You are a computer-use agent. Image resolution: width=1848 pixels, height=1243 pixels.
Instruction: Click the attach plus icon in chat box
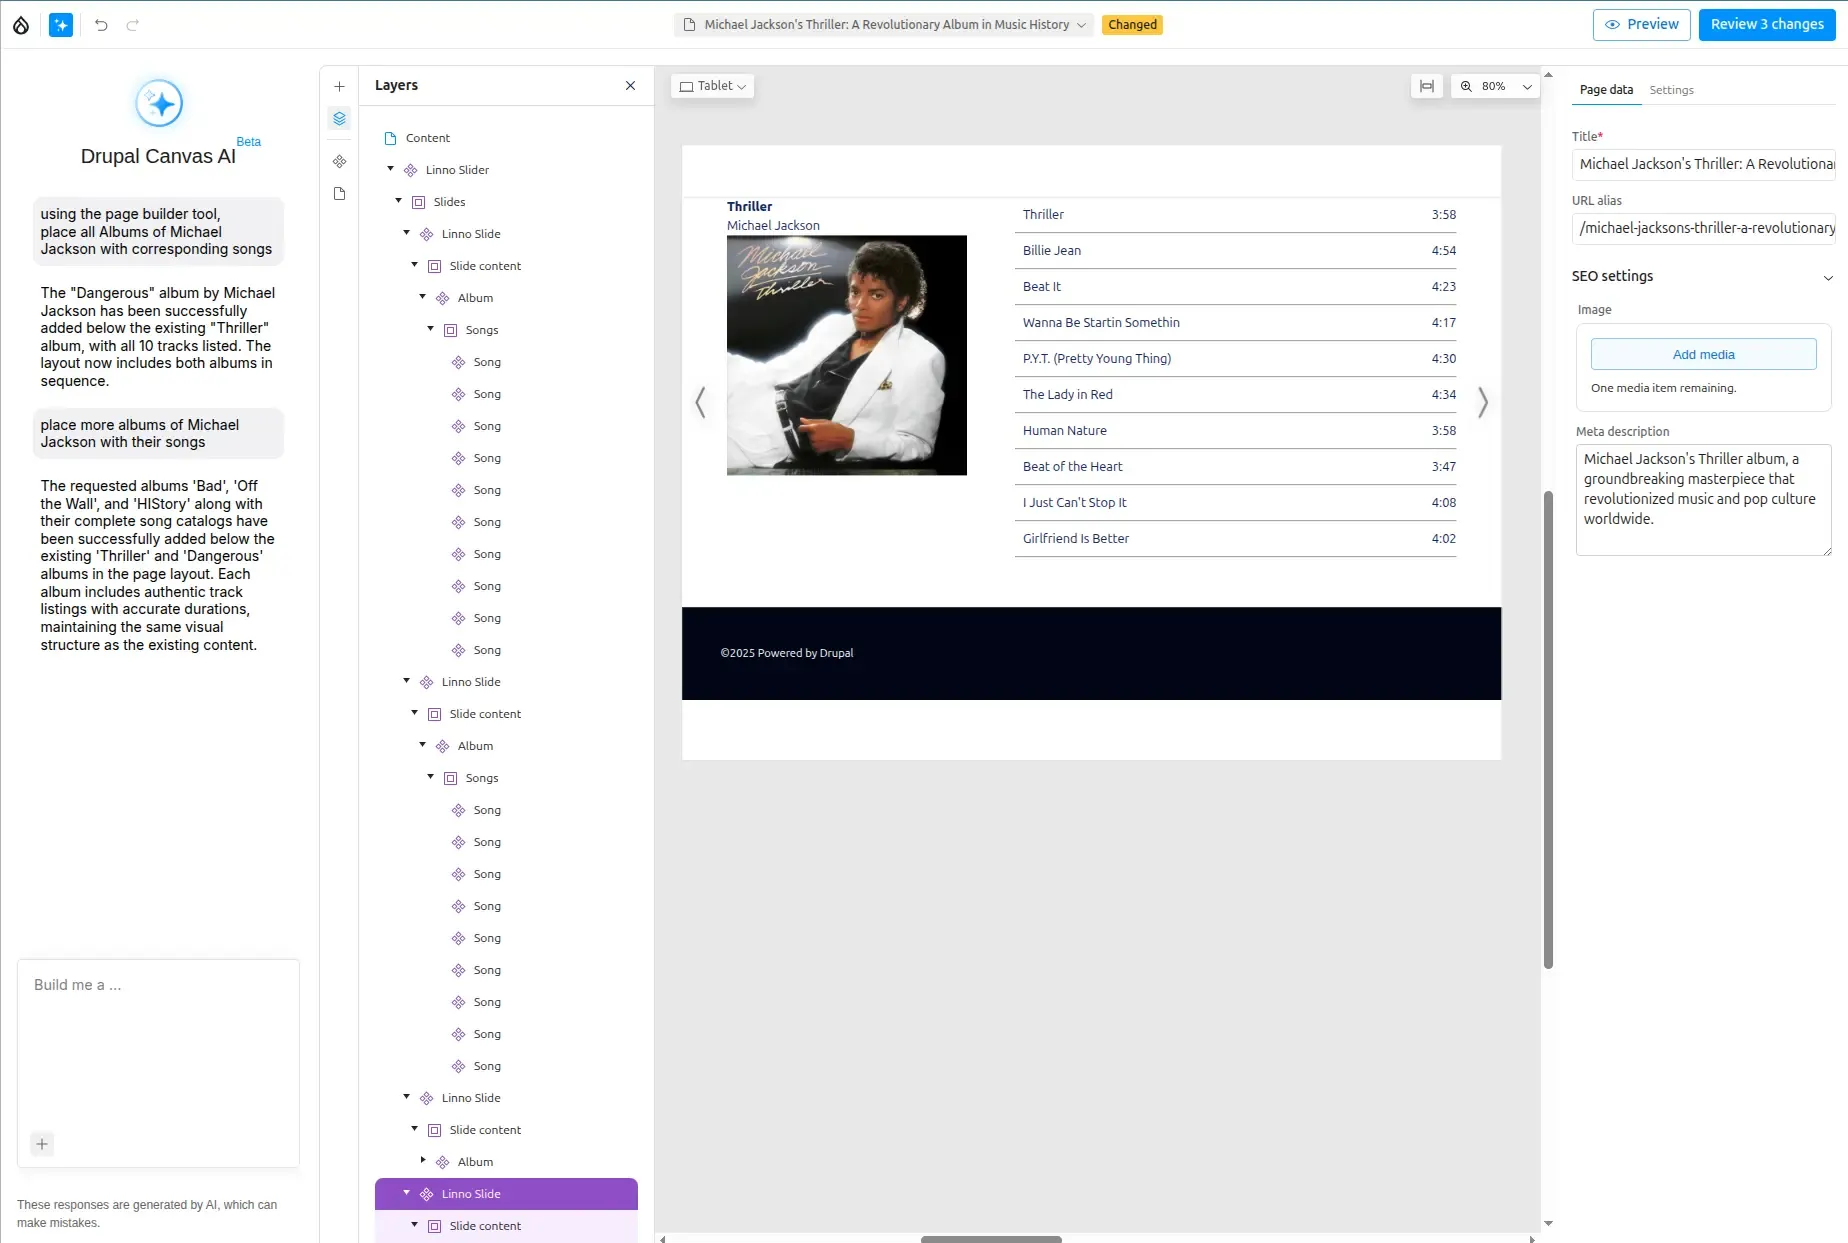click(x=42, y=1144)
